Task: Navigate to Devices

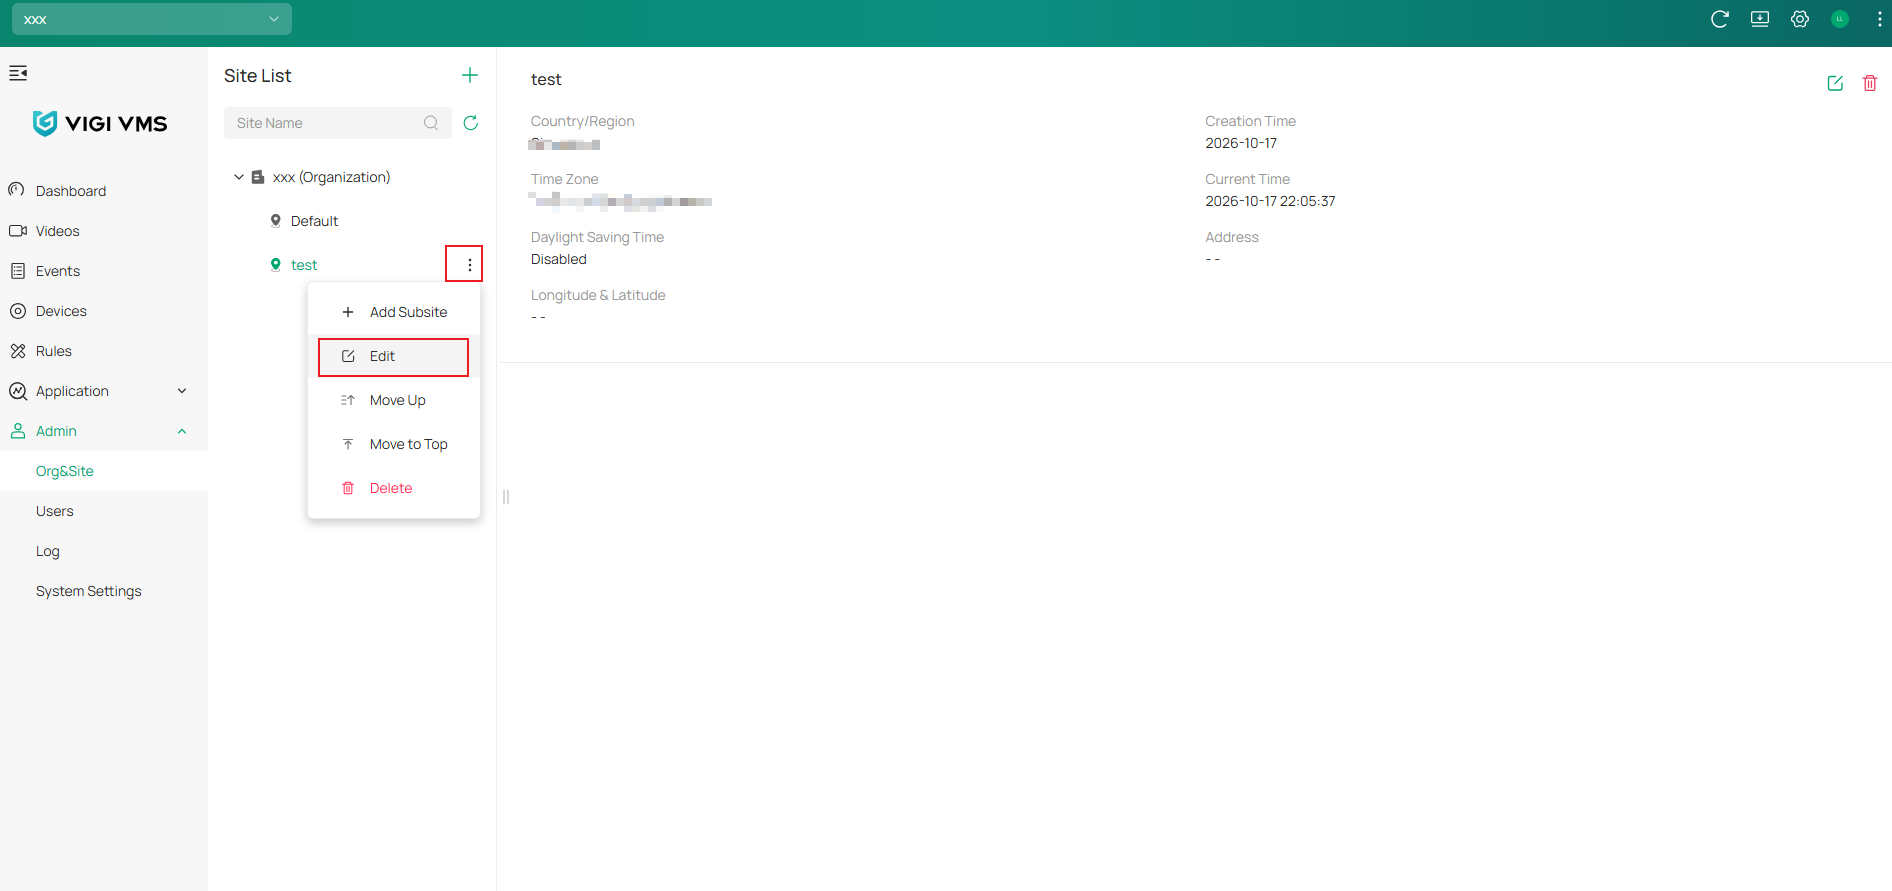Action: (104, 311)
